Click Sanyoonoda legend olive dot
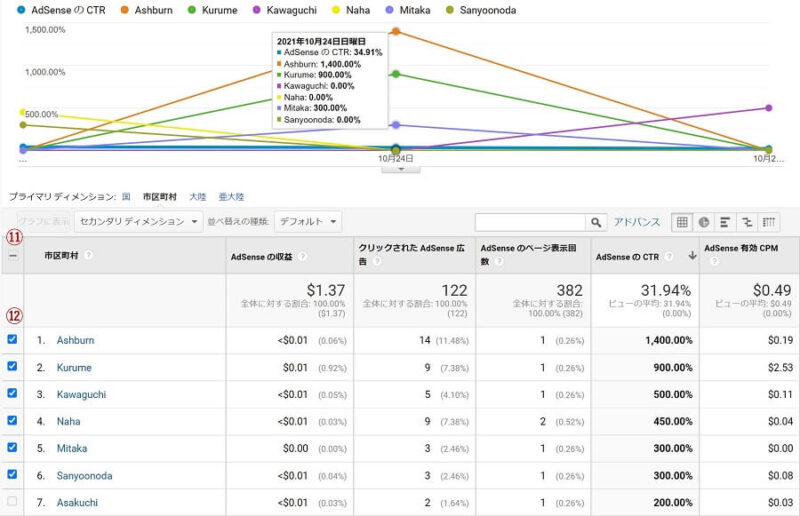The height and width of the screenshot is (516, 800). point(449,10)
